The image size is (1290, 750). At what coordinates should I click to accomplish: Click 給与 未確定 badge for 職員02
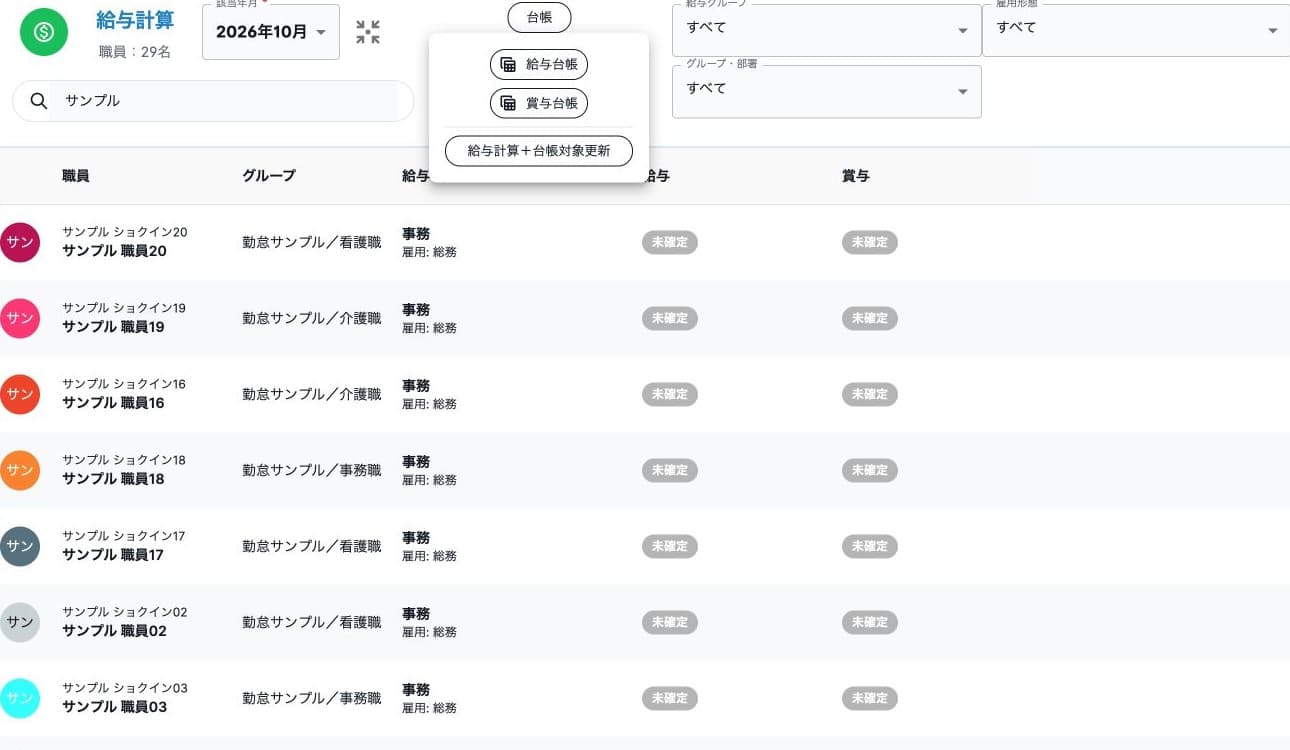[670, 622]
